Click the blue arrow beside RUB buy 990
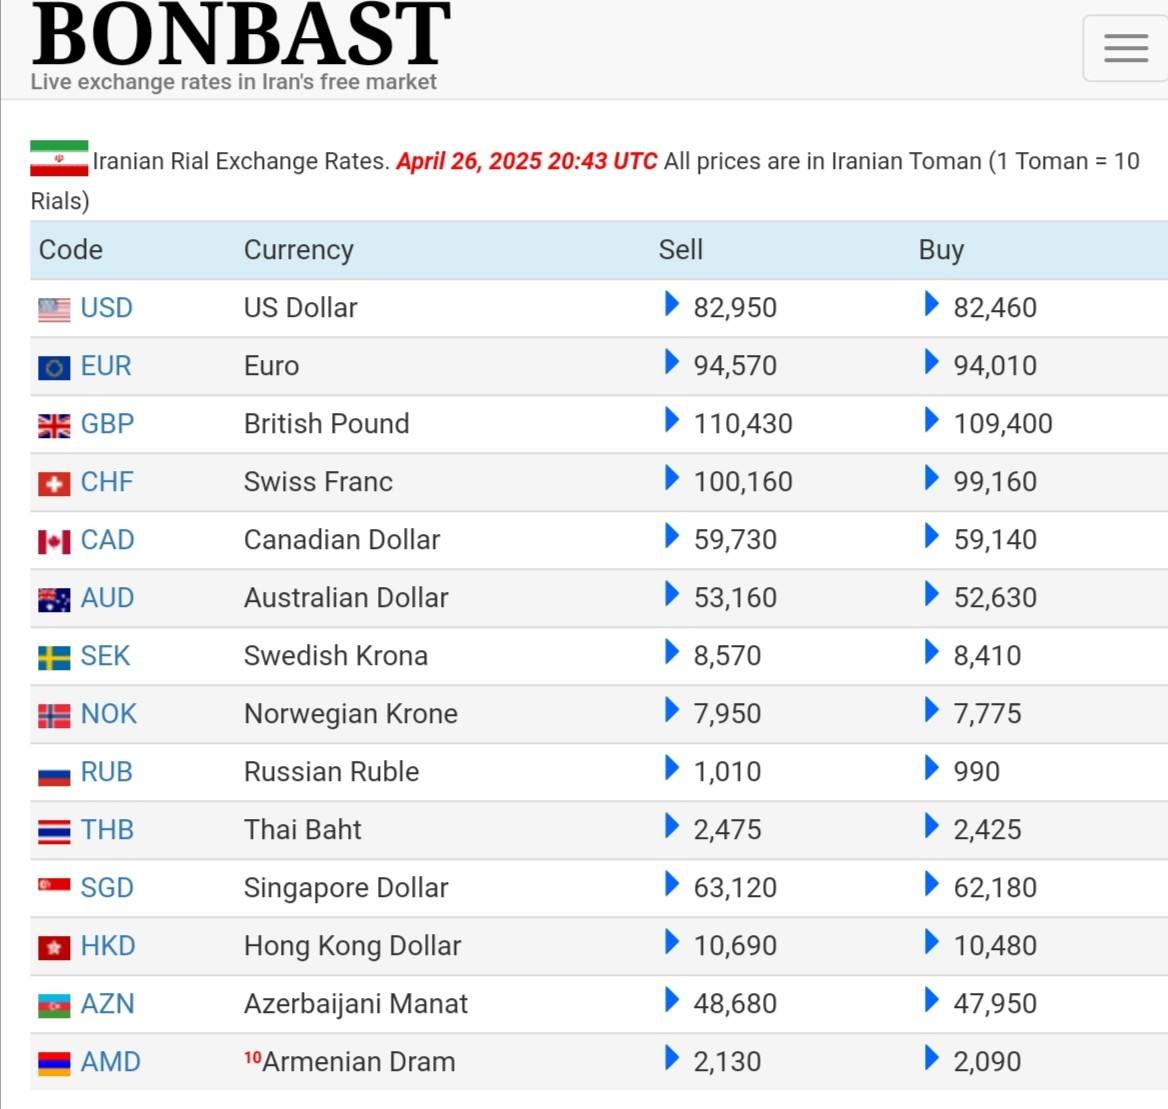The image size is (1168, 1109). [932, 769]
